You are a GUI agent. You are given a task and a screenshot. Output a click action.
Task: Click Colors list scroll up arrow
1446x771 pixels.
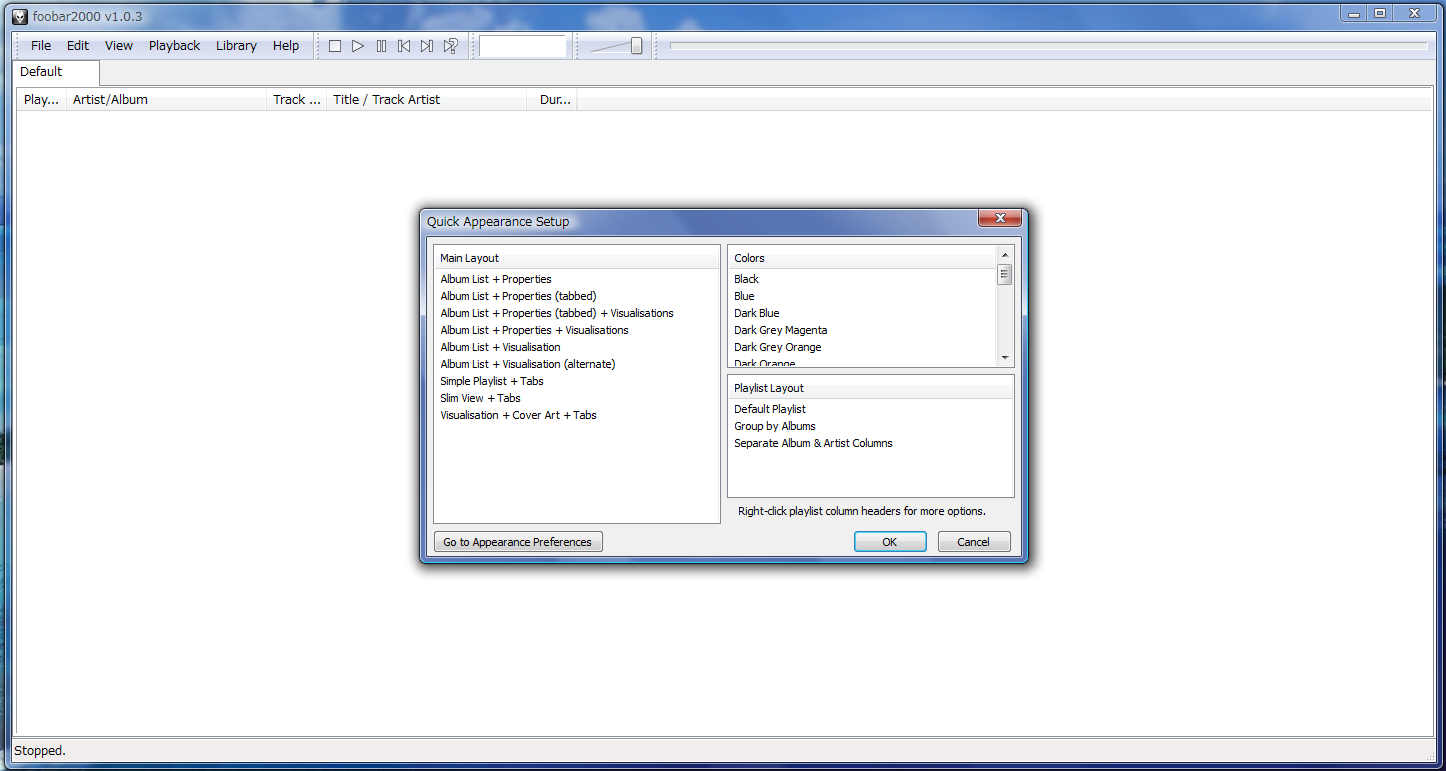(1005, 255)
